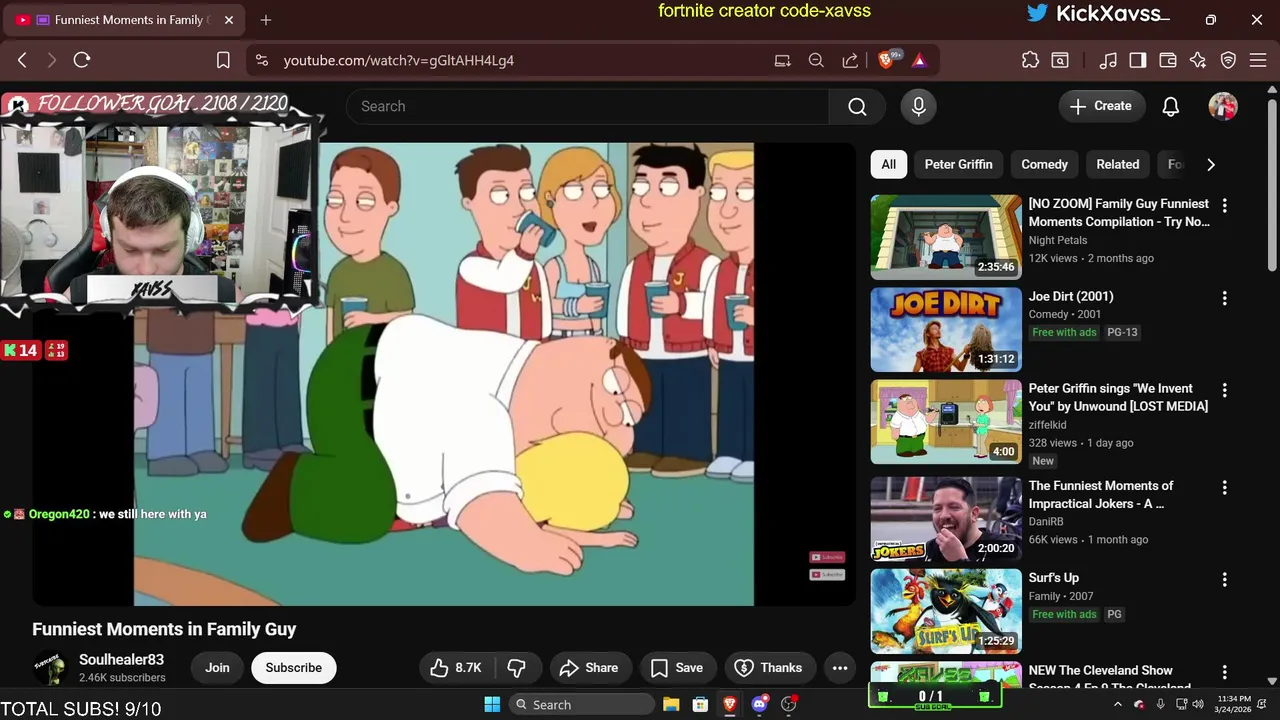Open the browser hamburger menu
The width and height of the screenshot is (1280, 720).
[1259, 60]
